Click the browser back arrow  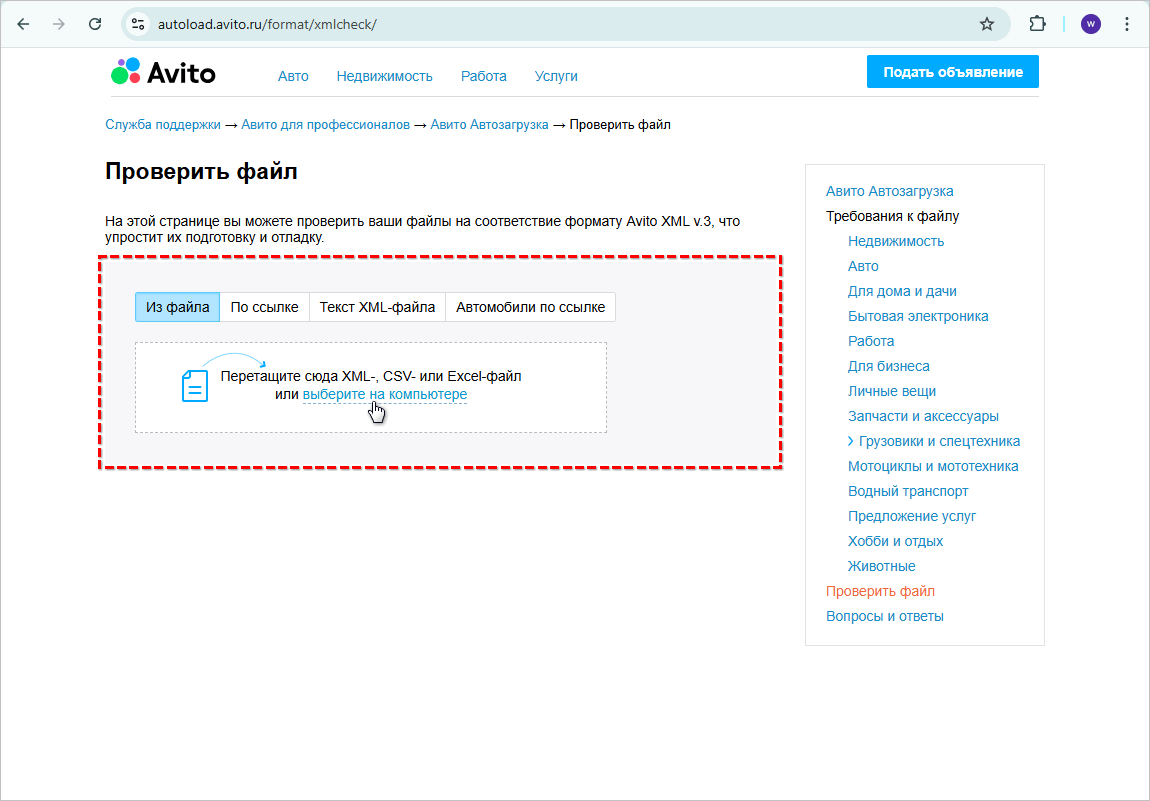pyautogui.click(x=23, y=24)
